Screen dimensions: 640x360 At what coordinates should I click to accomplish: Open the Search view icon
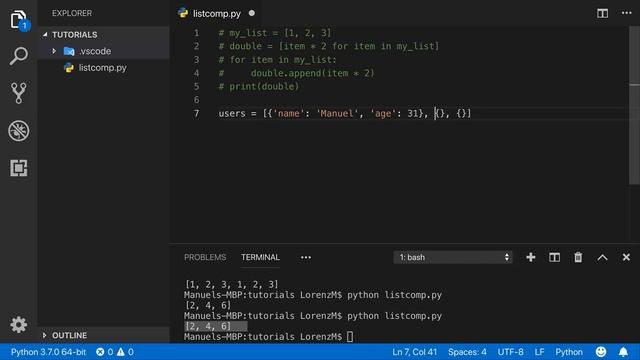coord(19,56)
